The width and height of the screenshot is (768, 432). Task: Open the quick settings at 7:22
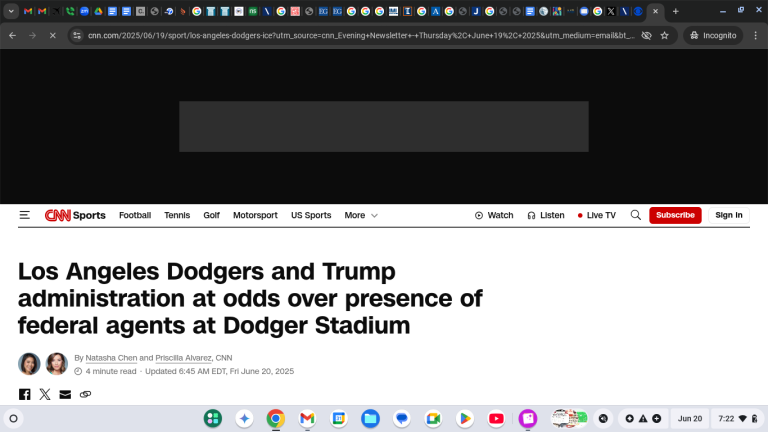(x=738, y=419)
